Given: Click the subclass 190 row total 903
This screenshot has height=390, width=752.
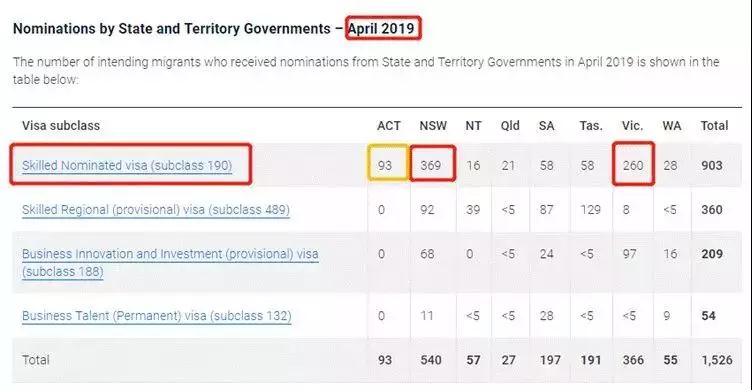Looking at the screenshot, I should click(x=712, y=165).
